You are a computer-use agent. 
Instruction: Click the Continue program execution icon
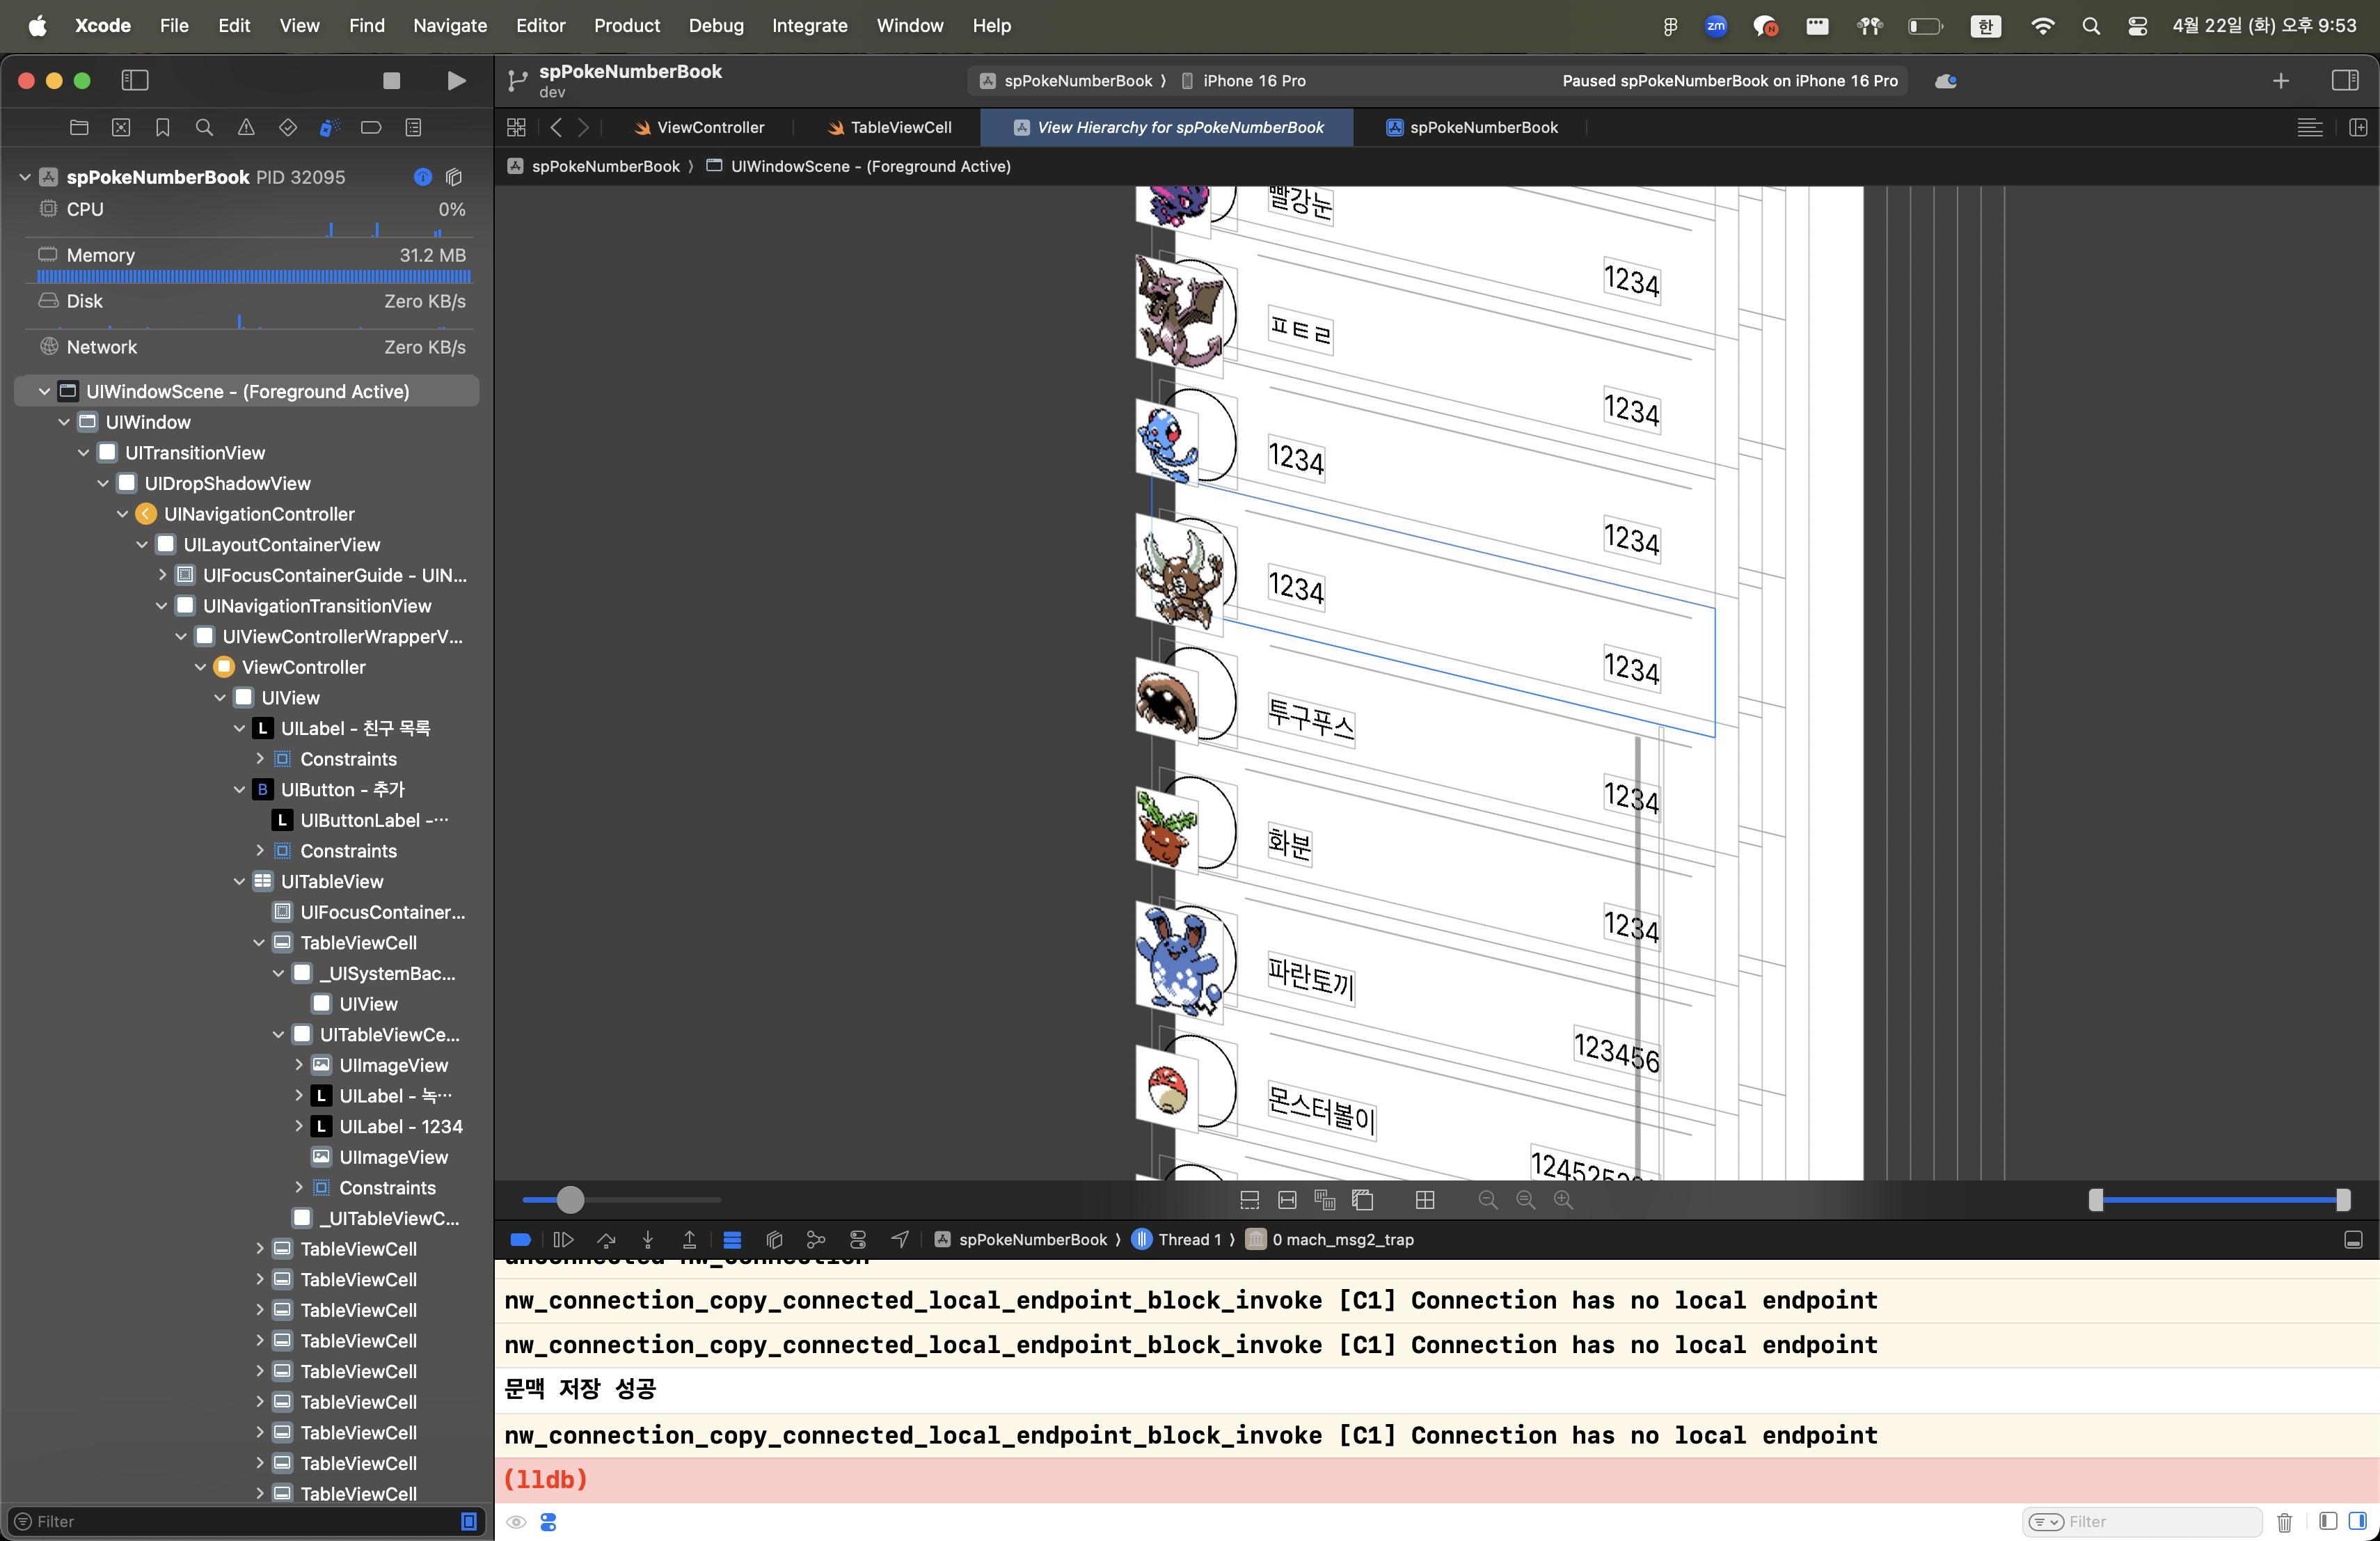pyautogui.click(x=563, y=1239)
